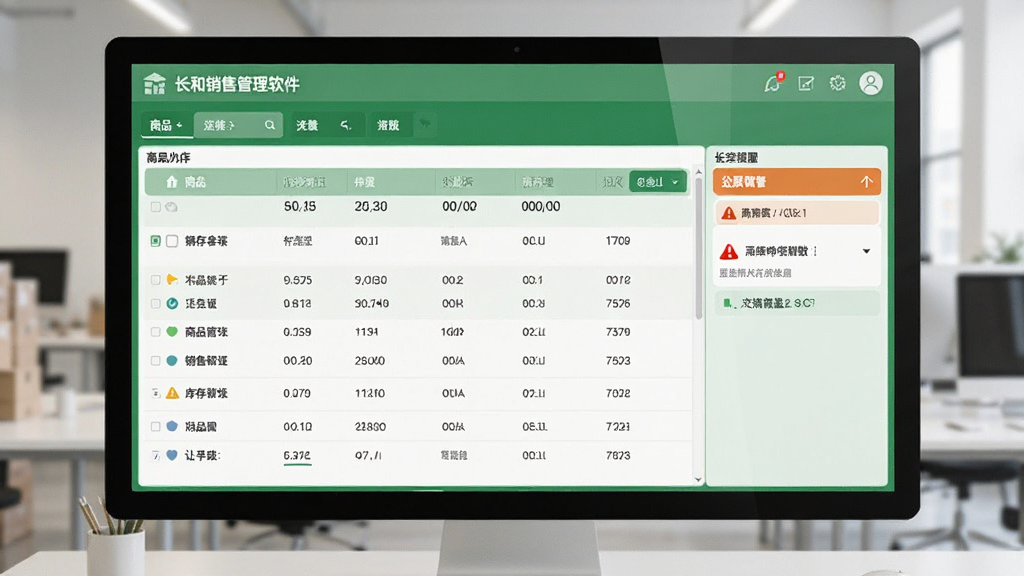Image resolution: width=1024 pixels, height=576 pixels.
Task: Click the light green item in the side panel
Action: (797, 303)
